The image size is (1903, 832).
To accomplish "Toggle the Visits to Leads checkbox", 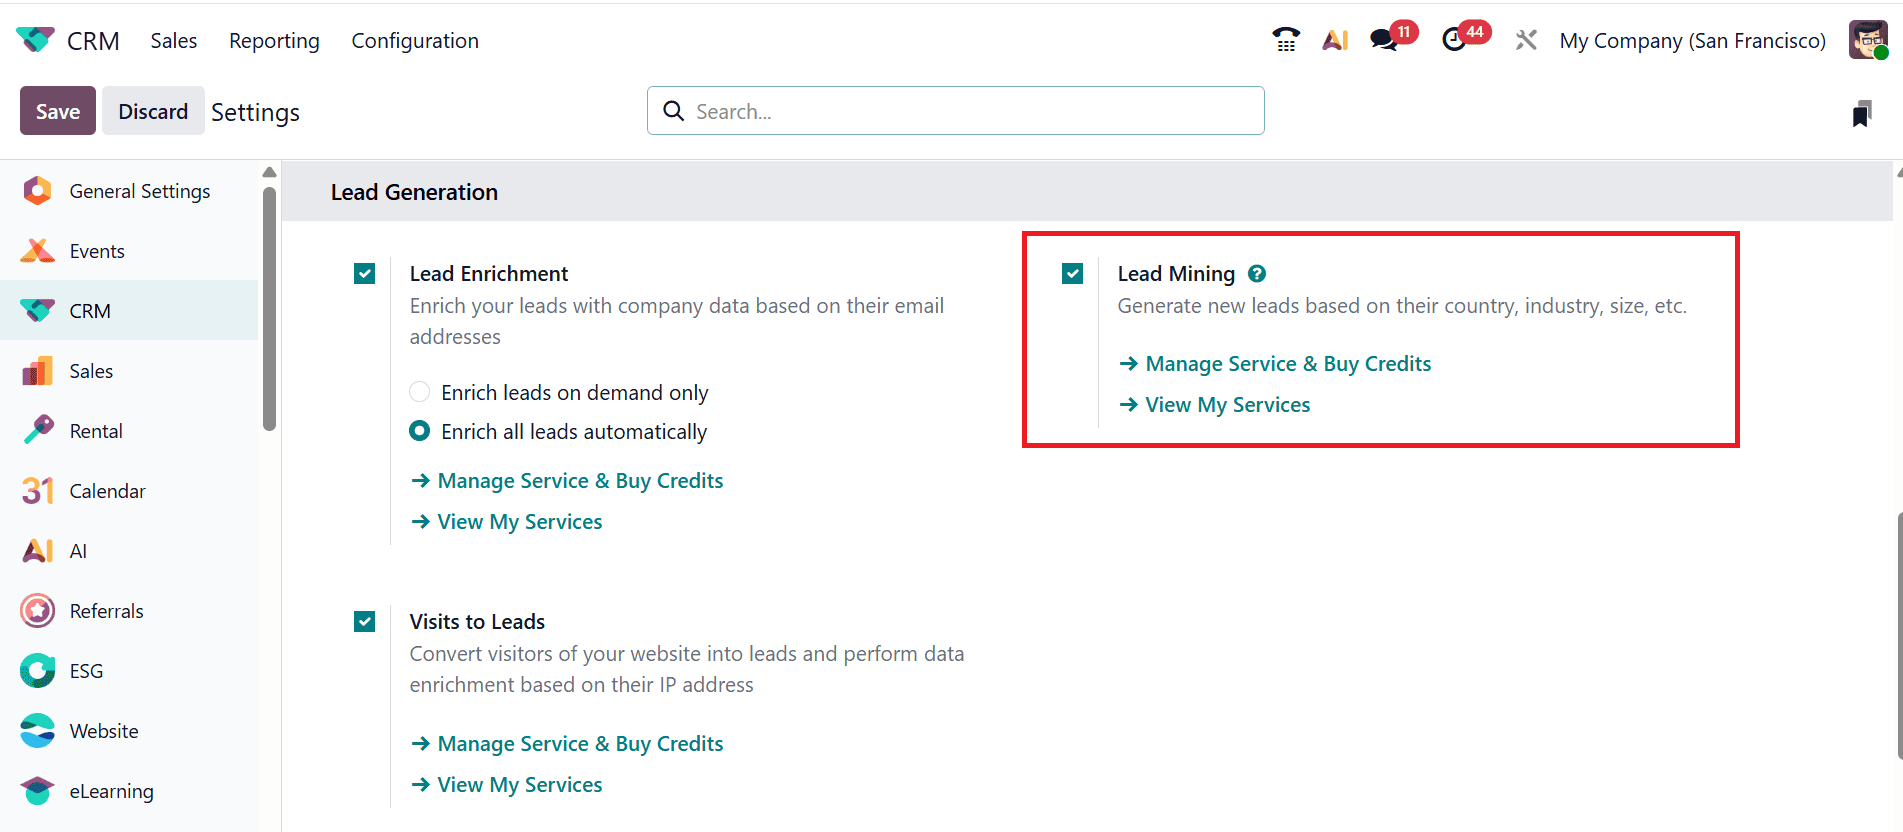I will point(365,622).
